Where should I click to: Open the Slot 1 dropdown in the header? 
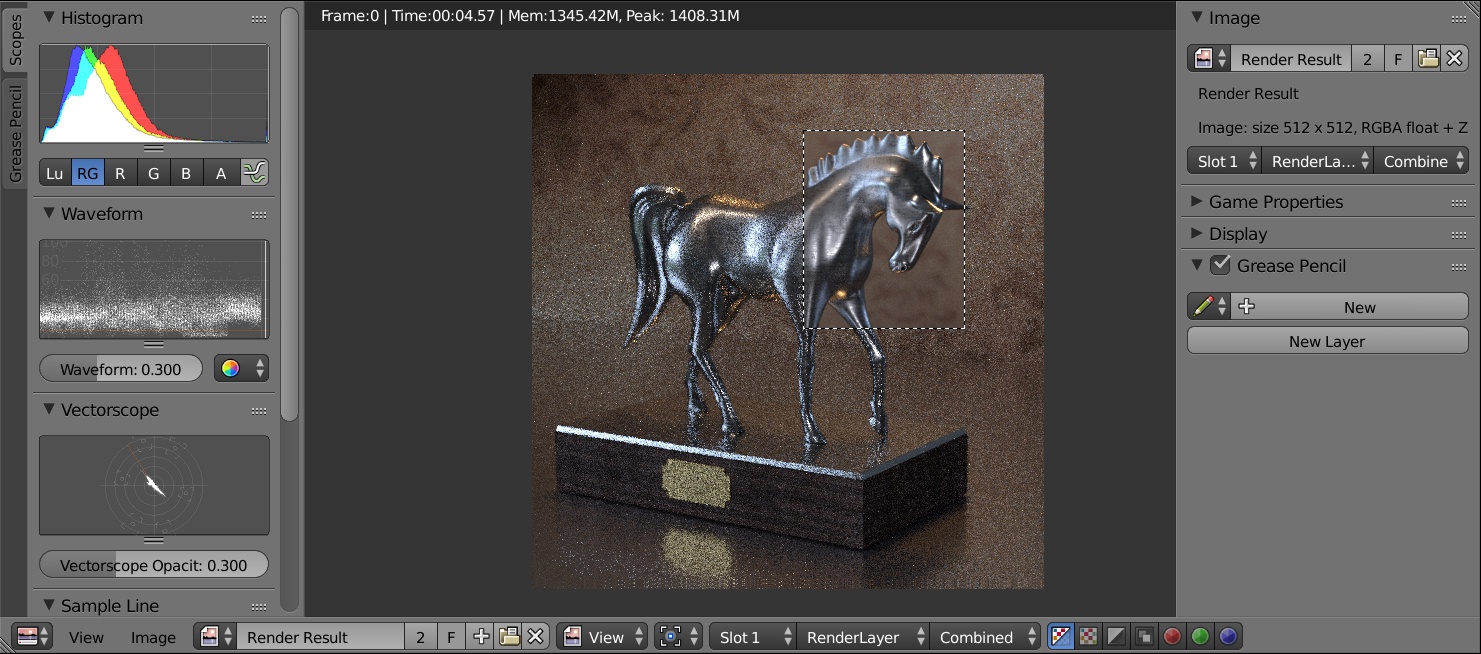pyautogui.click(x=754, y=637)
